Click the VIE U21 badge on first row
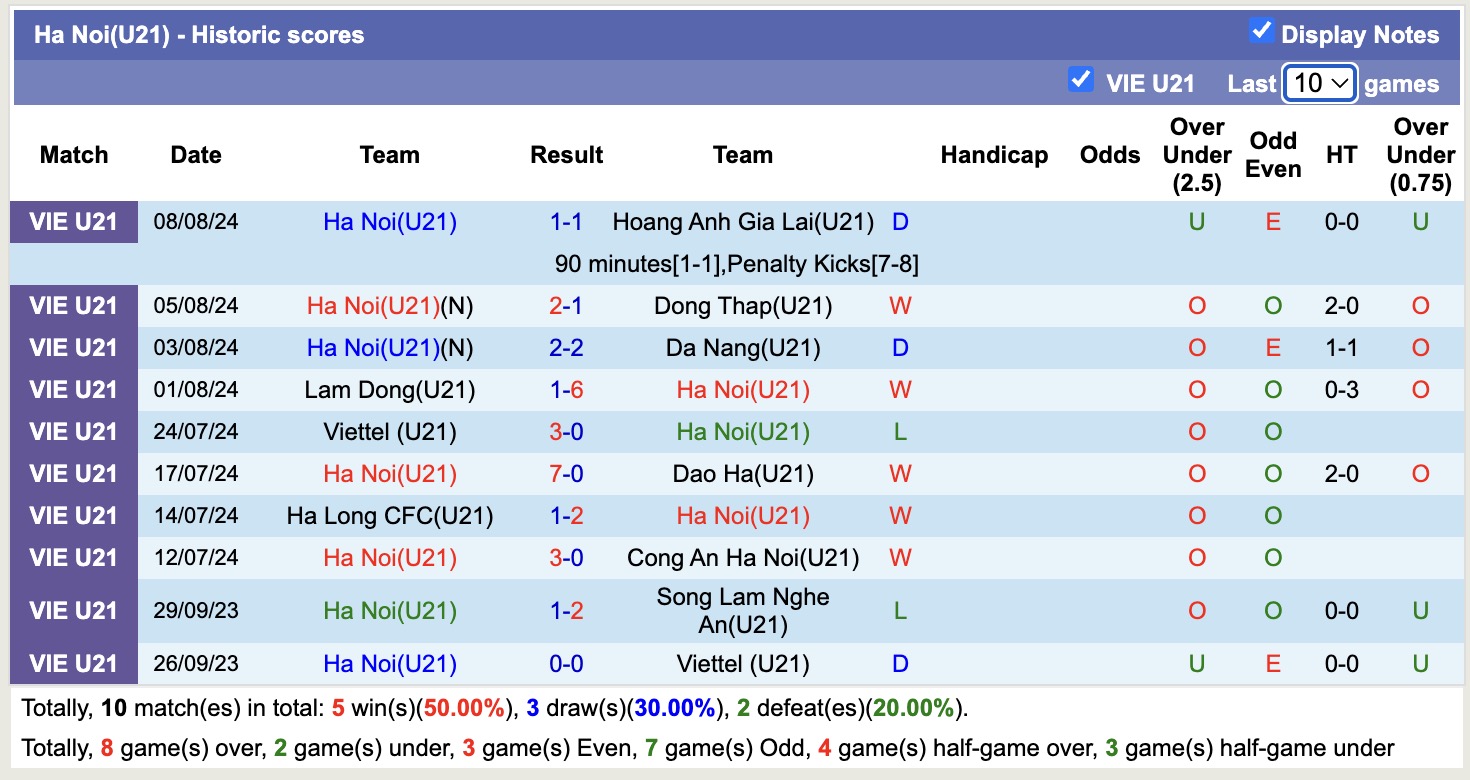Viewport: 1470px width, 780px height. tap(73, 222)
